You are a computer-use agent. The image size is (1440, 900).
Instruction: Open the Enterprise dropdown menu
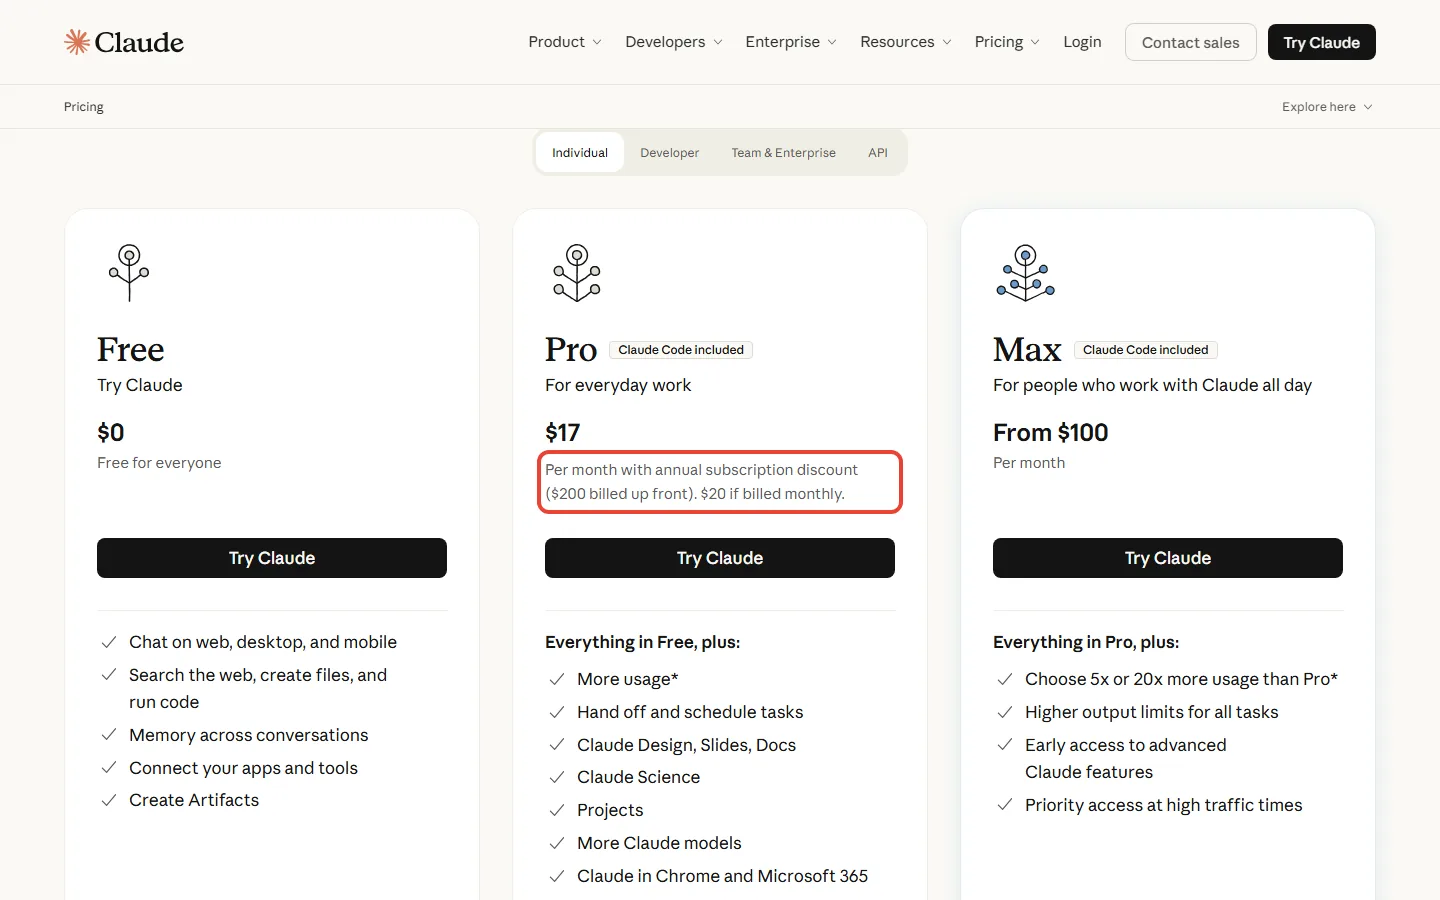pos(791,42)
